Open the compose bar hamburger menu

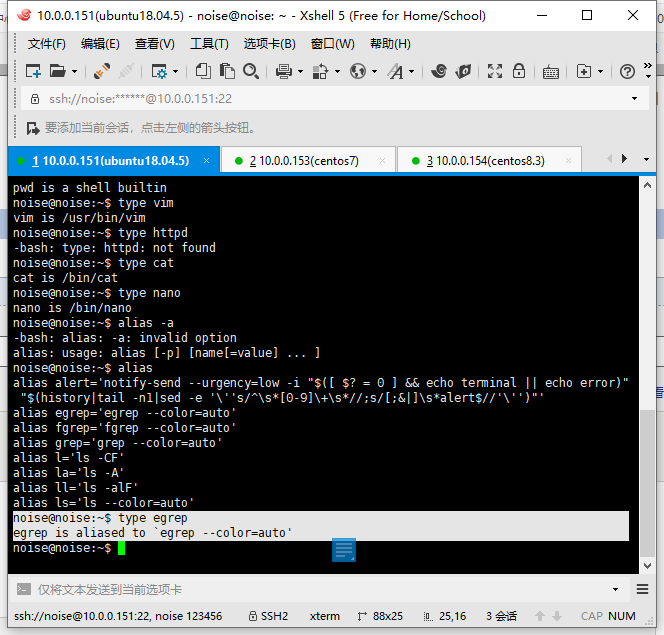point(642,589)
